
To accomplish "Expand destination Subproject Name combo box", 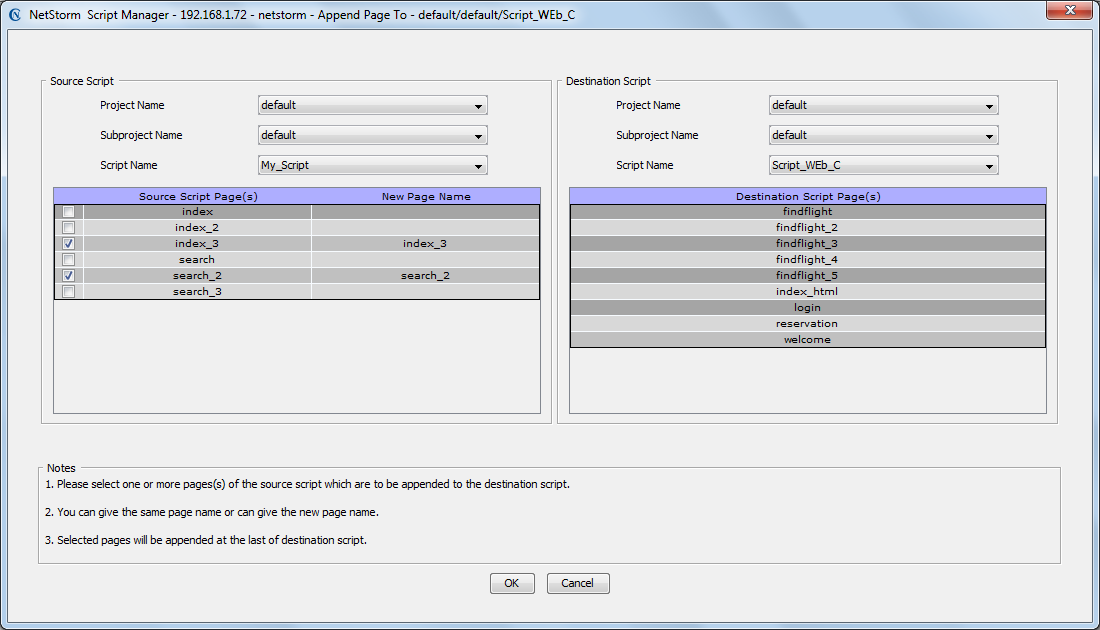I will tap(883, 135).
